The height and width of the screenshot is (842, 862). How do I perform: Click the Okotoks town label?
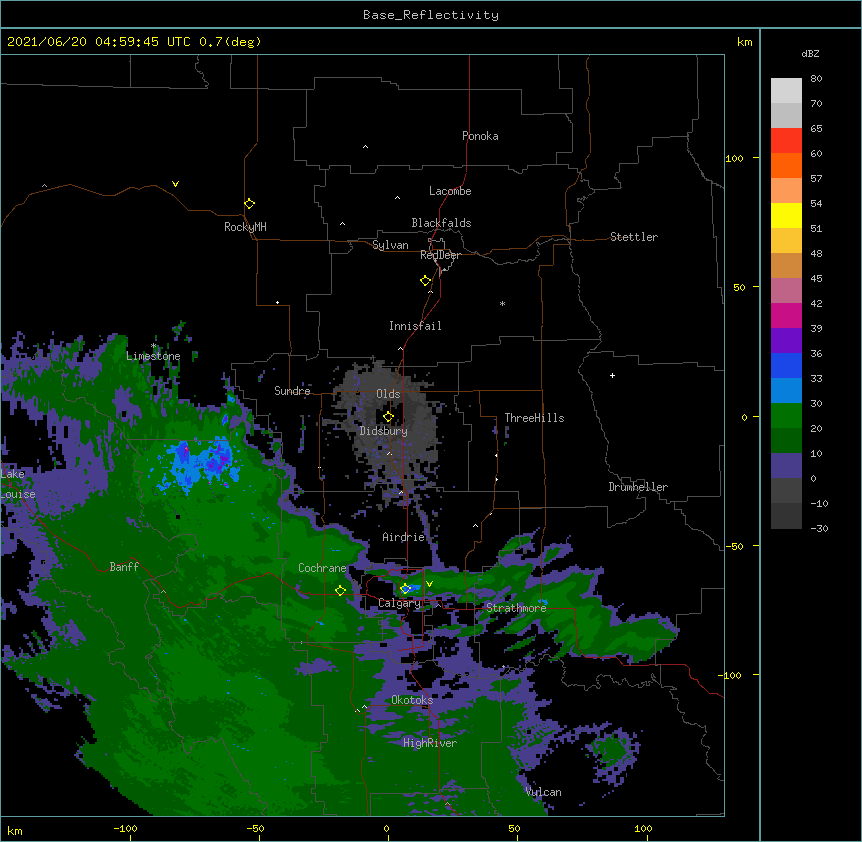pyautogui.click(x=412, y=700)
